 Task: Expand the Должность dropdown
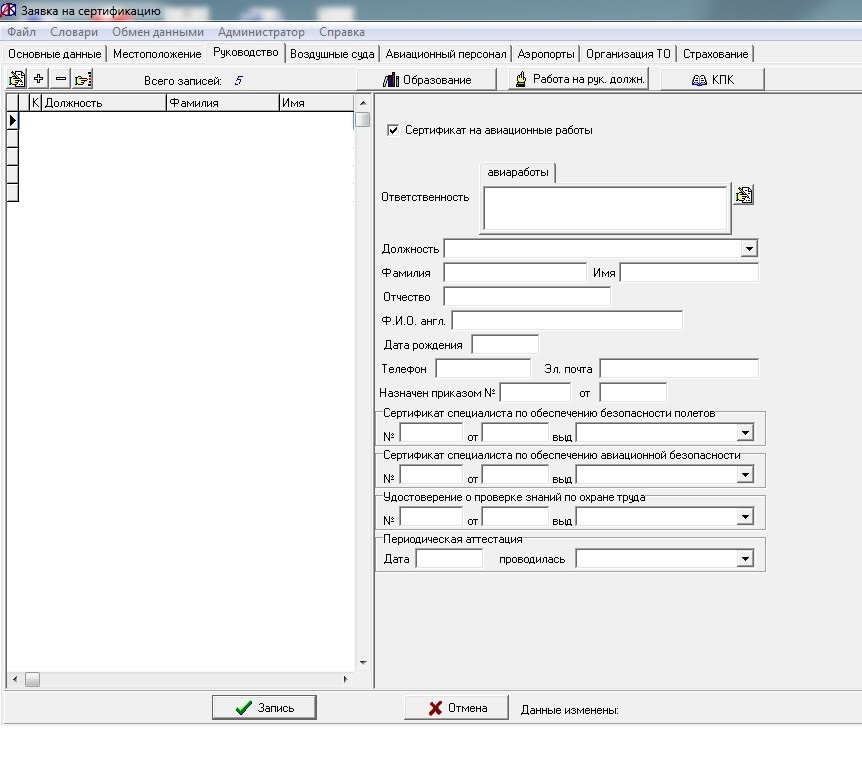coord(749,249)
